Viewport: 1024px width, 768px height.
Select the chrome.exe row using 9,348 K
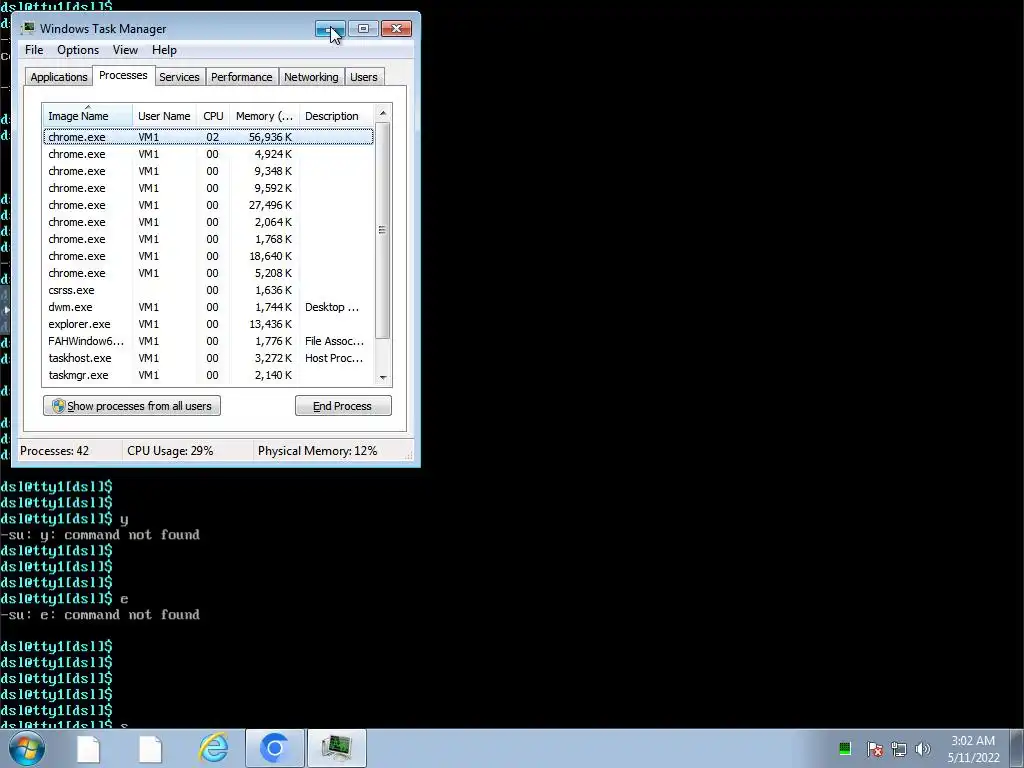point(208,171)
